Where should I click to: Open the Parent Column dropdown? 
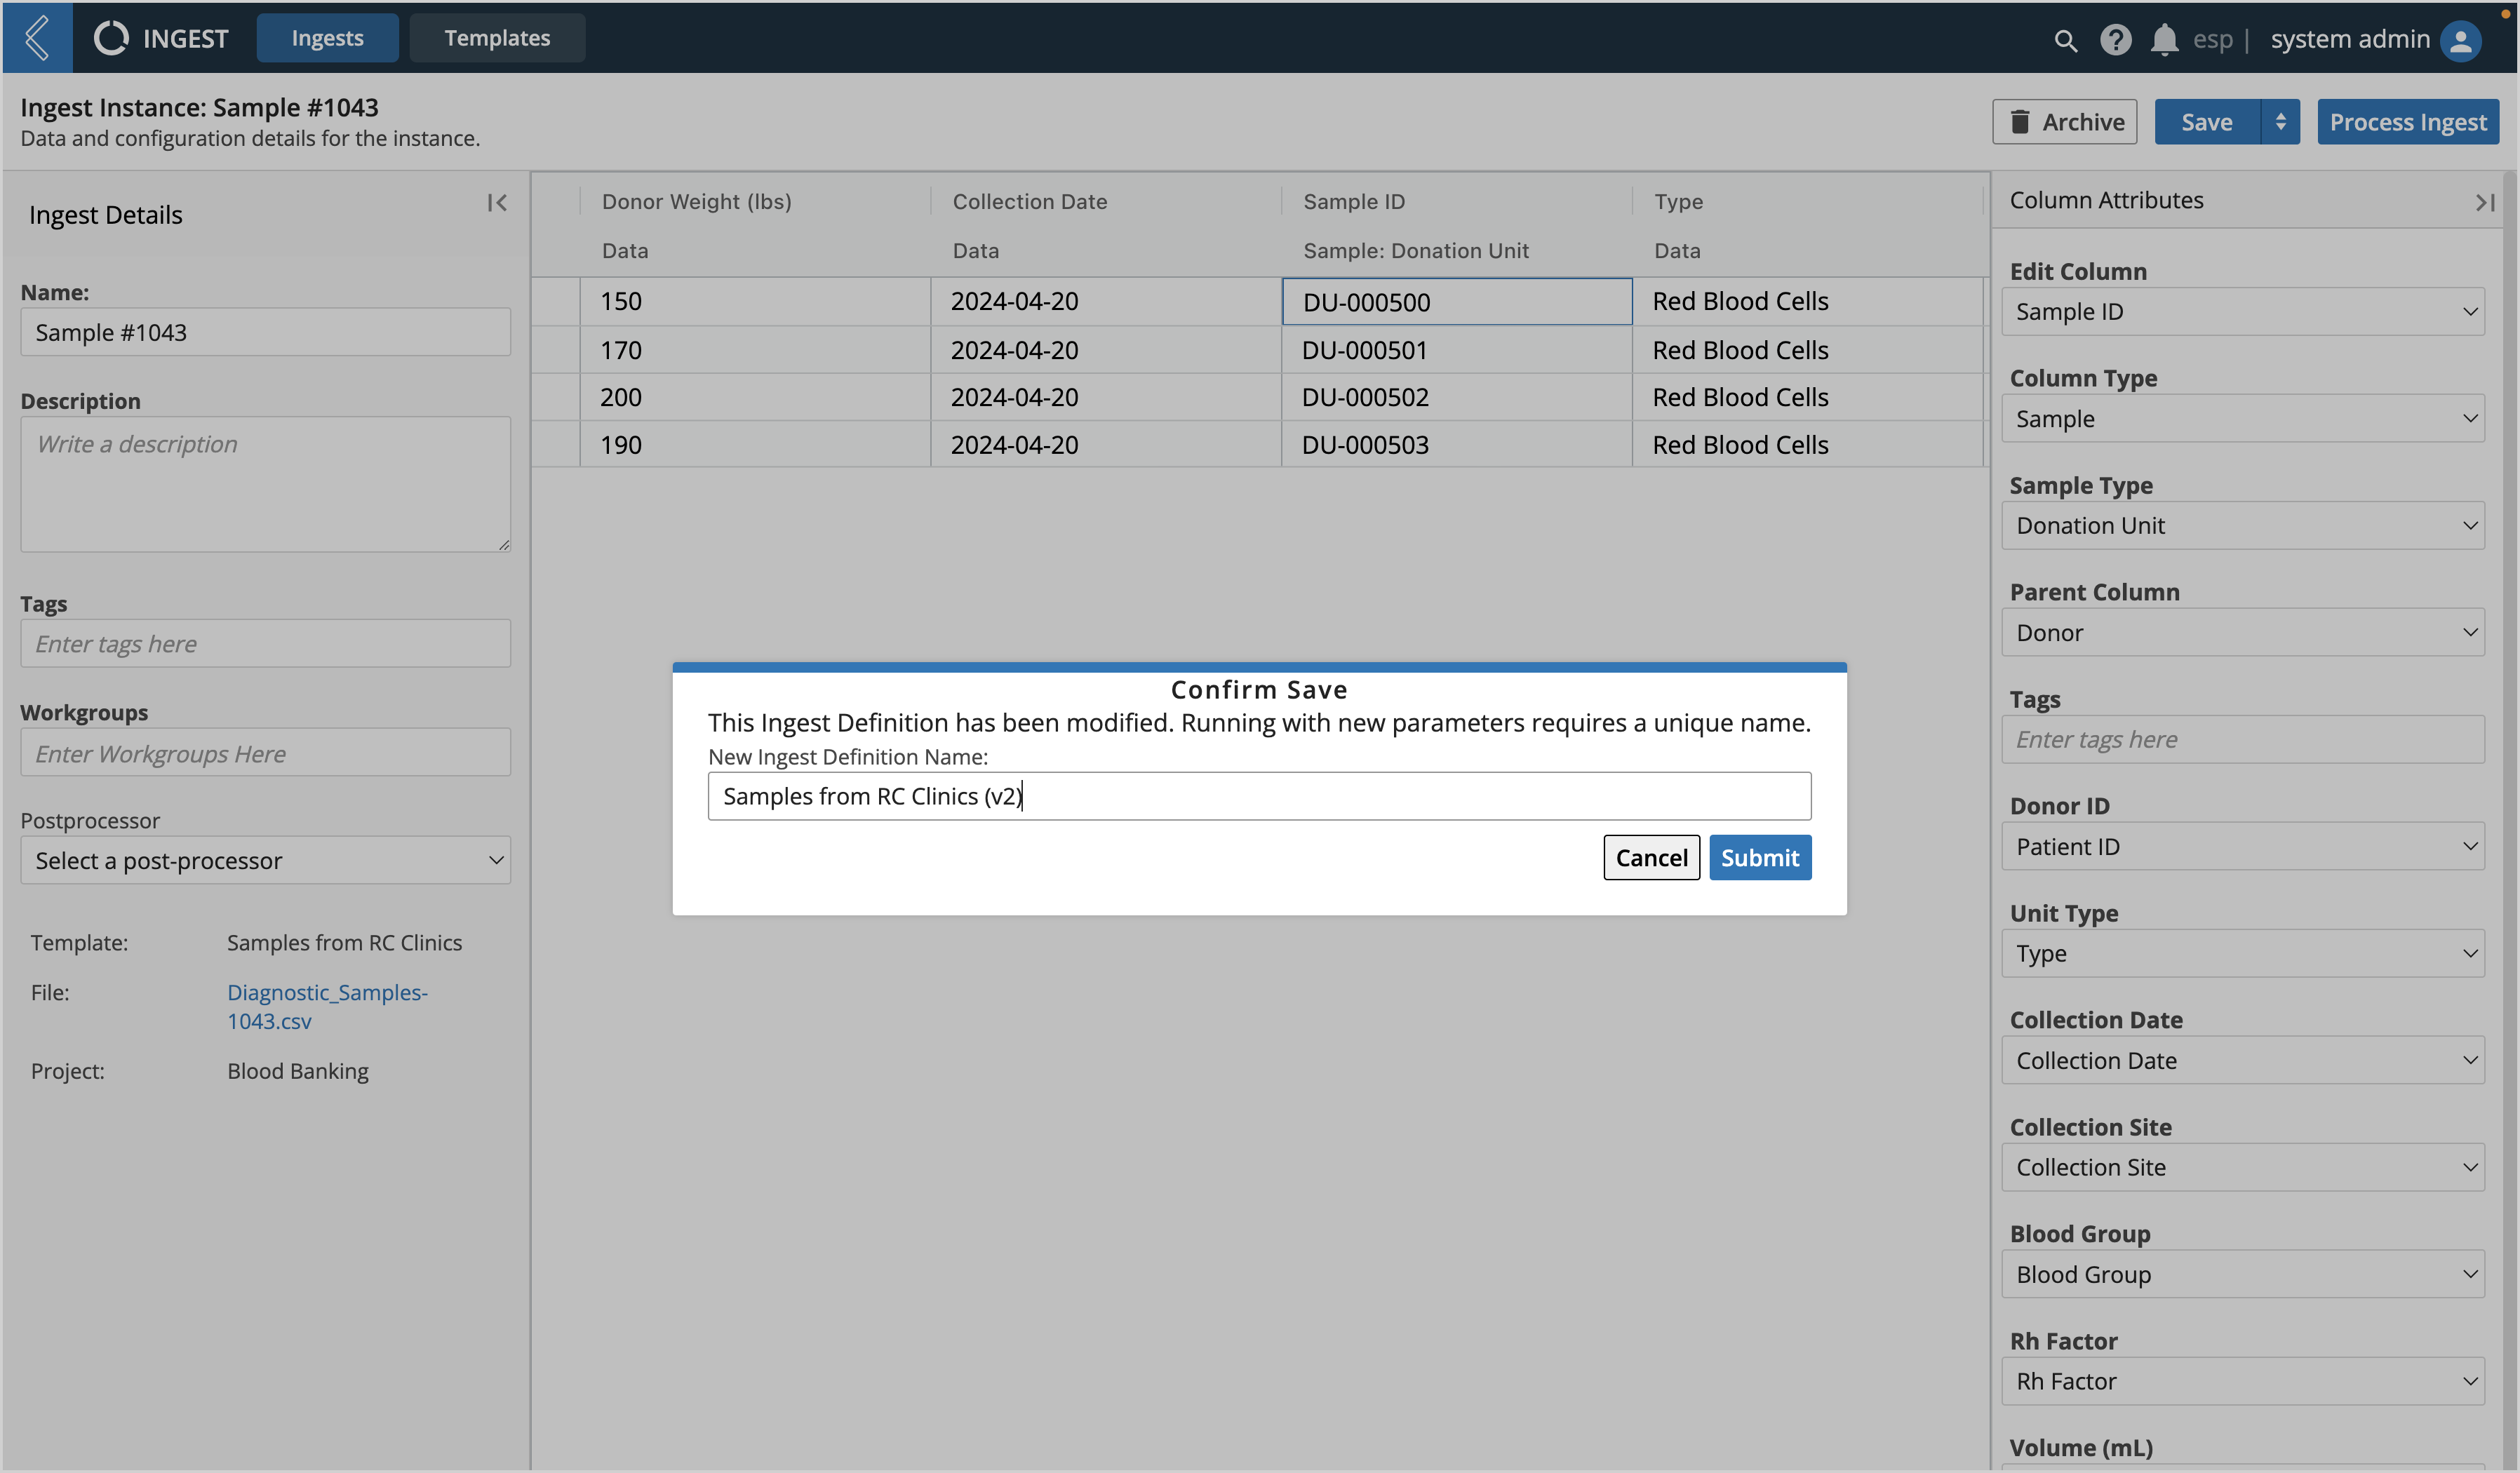(x=2242, y=632)
